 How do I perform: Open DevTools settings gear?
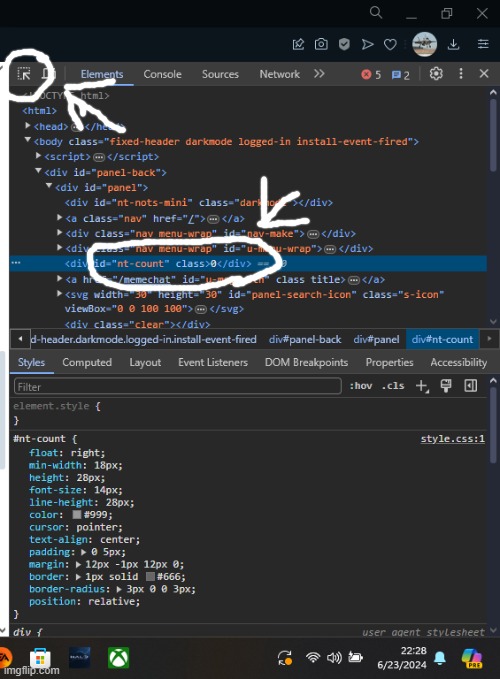point(436,74)
